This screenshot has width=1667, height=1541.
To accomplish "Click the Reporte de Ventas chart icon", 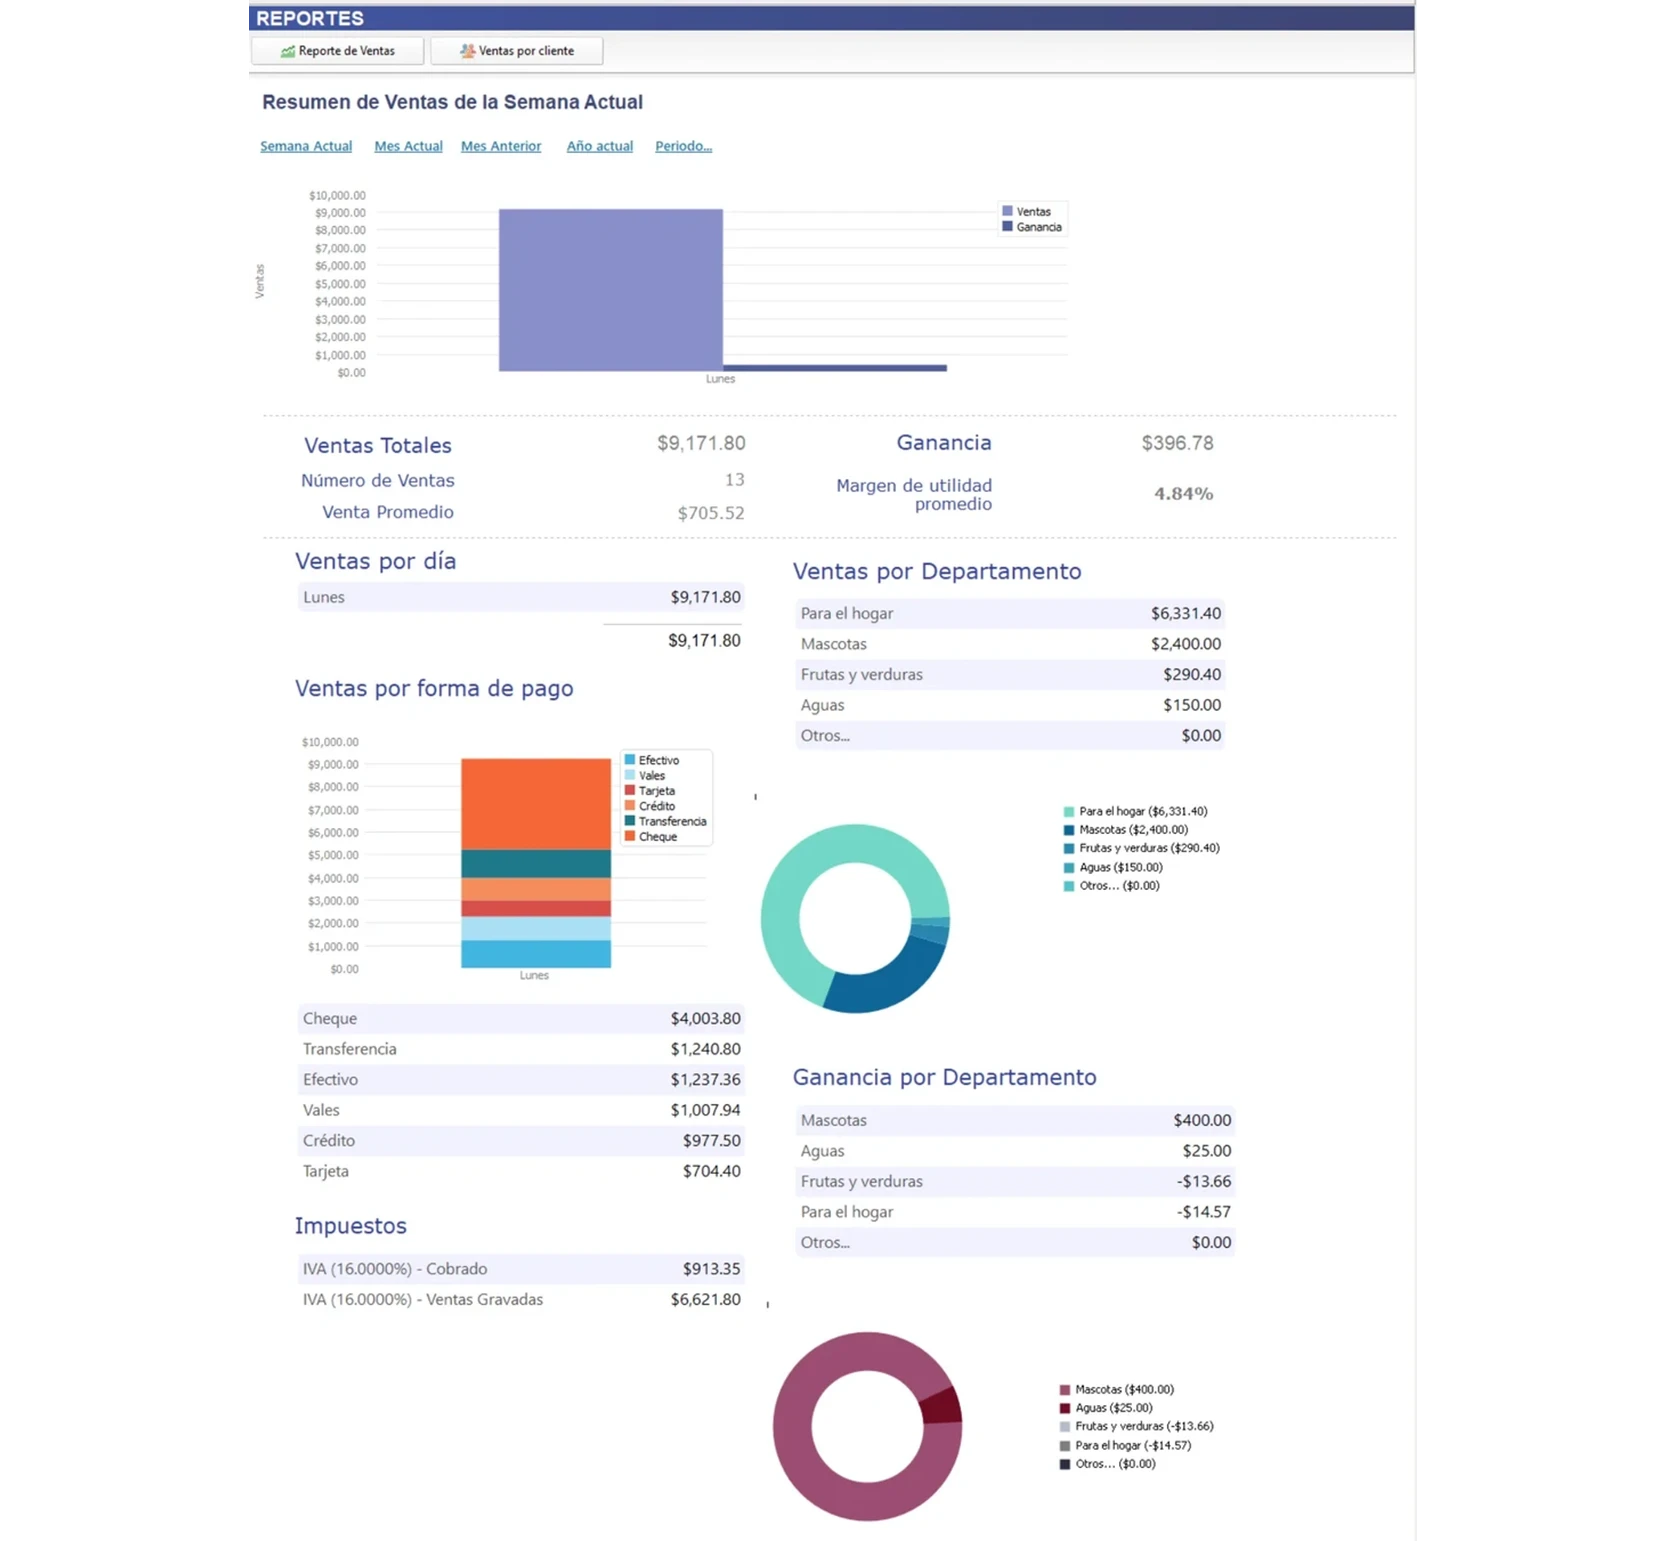I will [x=290, y=50].
